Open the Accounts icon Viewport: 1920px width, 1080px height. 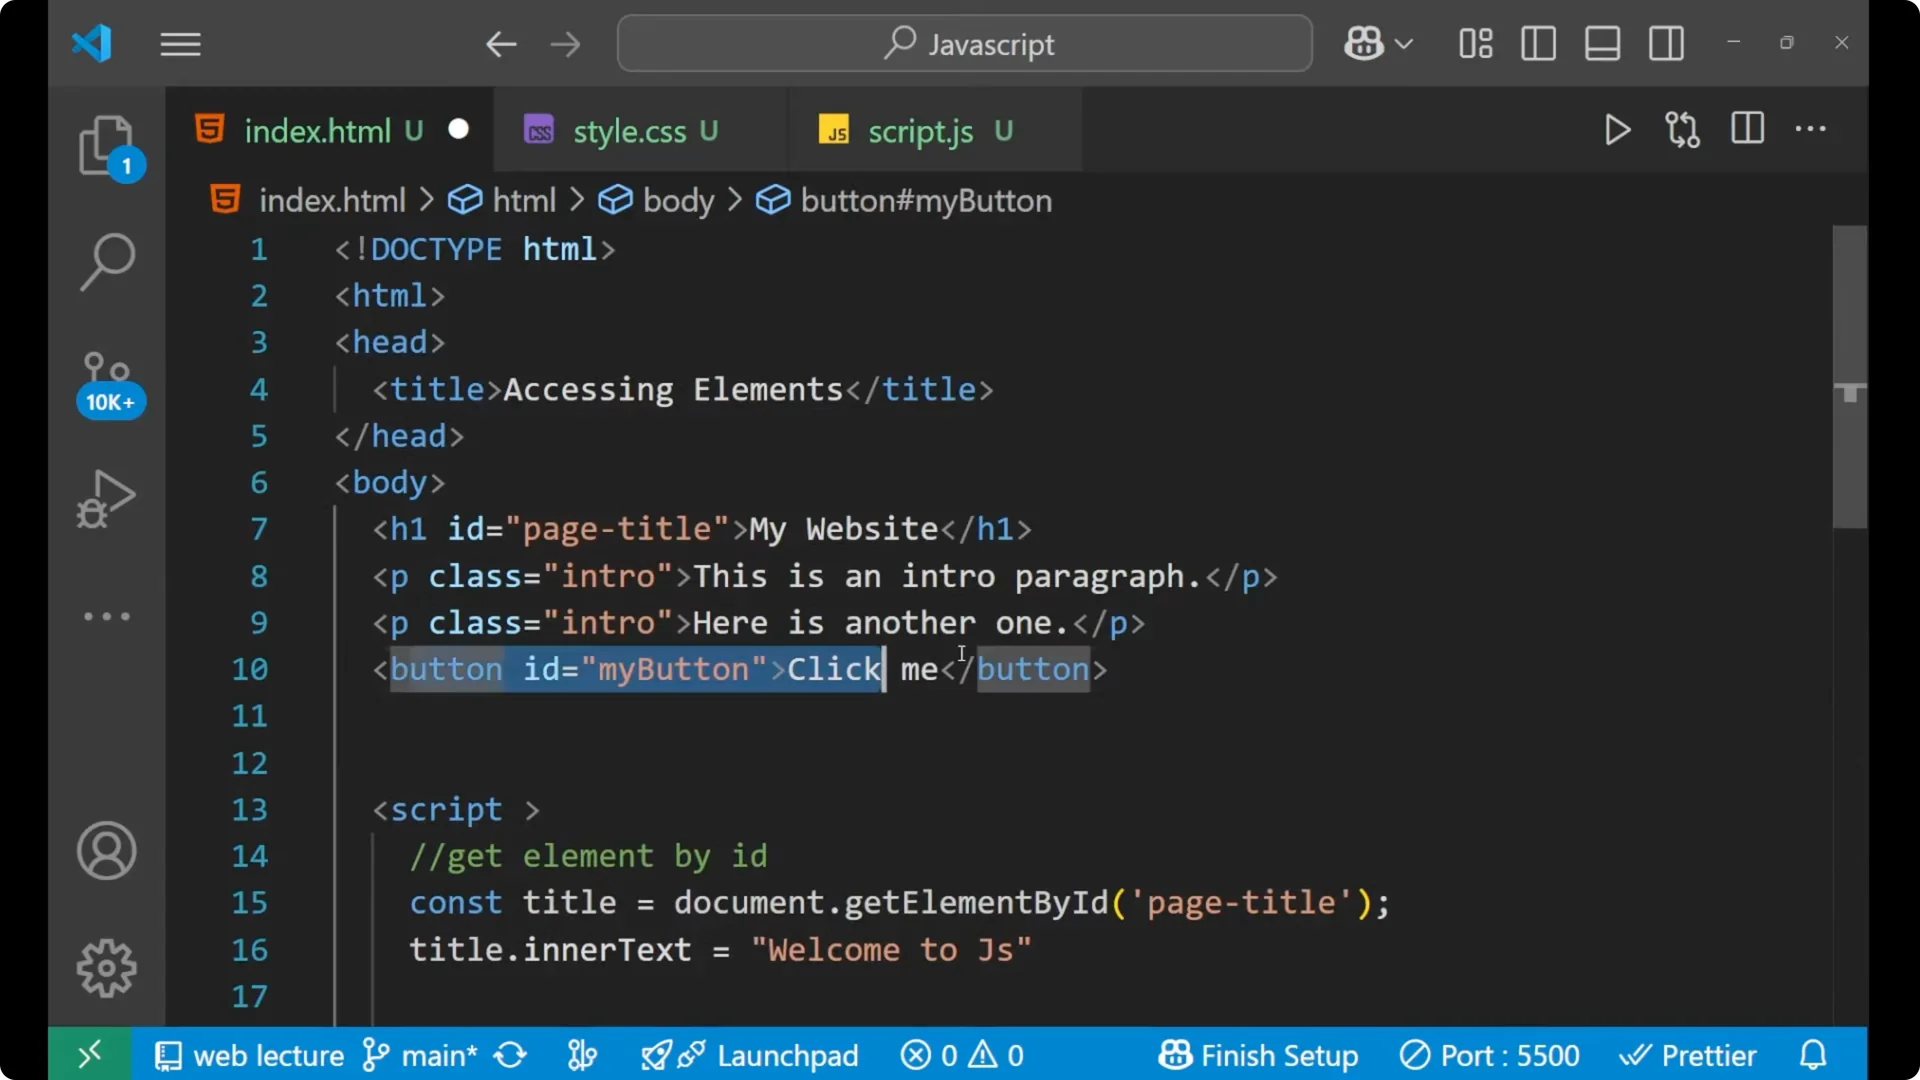pyautogui.click(x=106, y=851)
